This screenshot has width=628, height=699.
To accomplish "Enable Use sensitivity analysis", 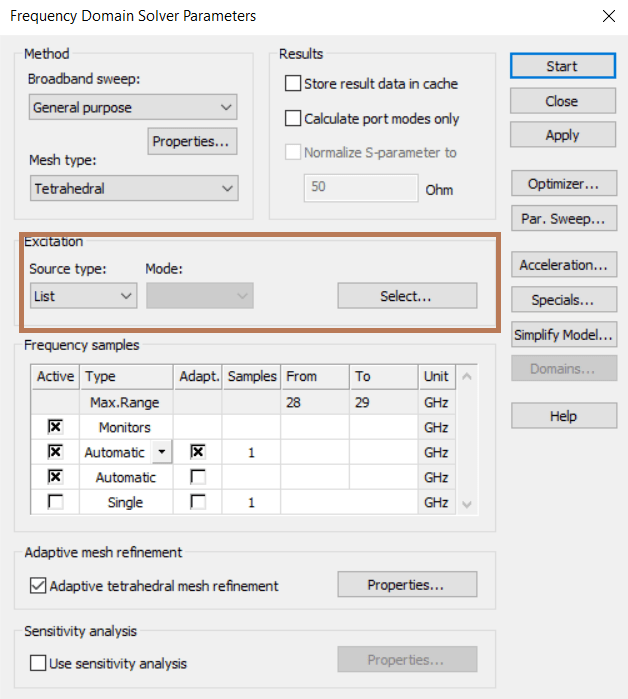I will click(39, 663).
